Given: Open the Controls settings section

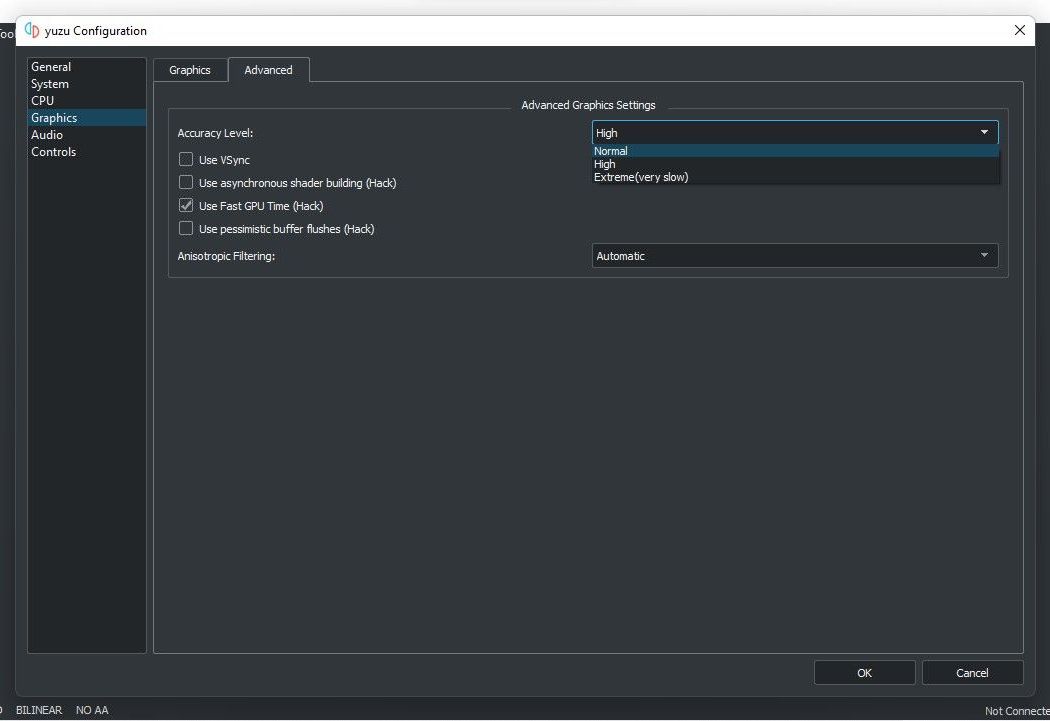Looking at the screenshot, I should coord(53,151).
